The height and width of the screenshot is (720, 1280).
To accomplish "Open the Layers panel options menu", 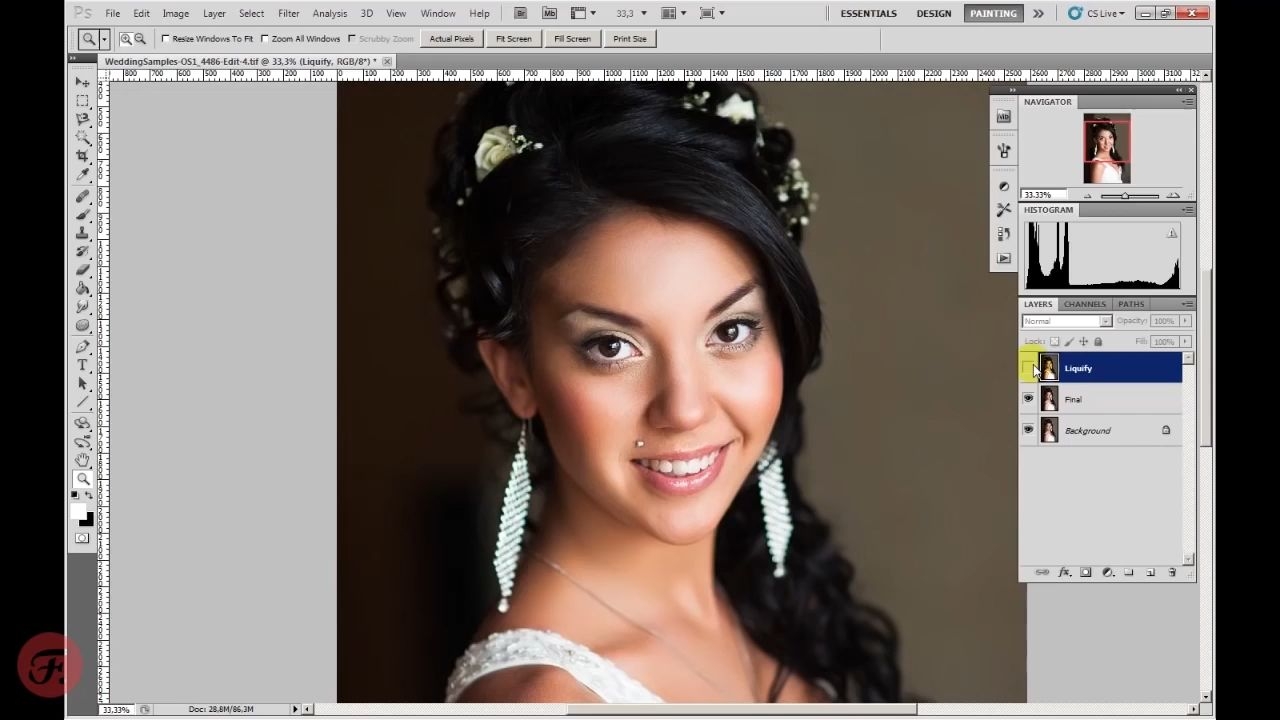I will [x=1188, y=304].
